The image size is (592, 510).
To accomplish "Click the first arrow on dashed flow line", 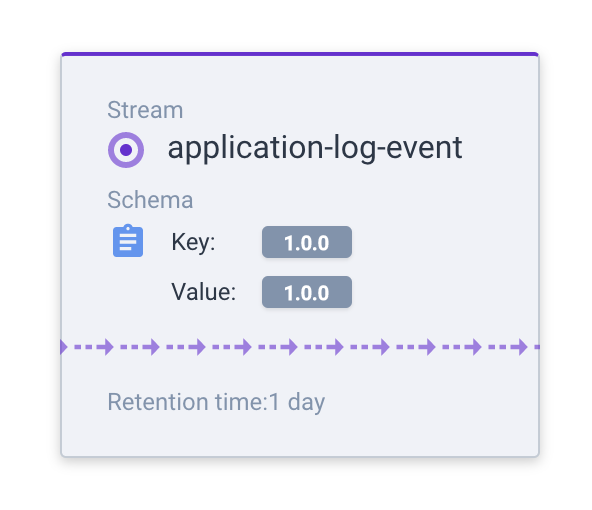I will click(105, 347).
